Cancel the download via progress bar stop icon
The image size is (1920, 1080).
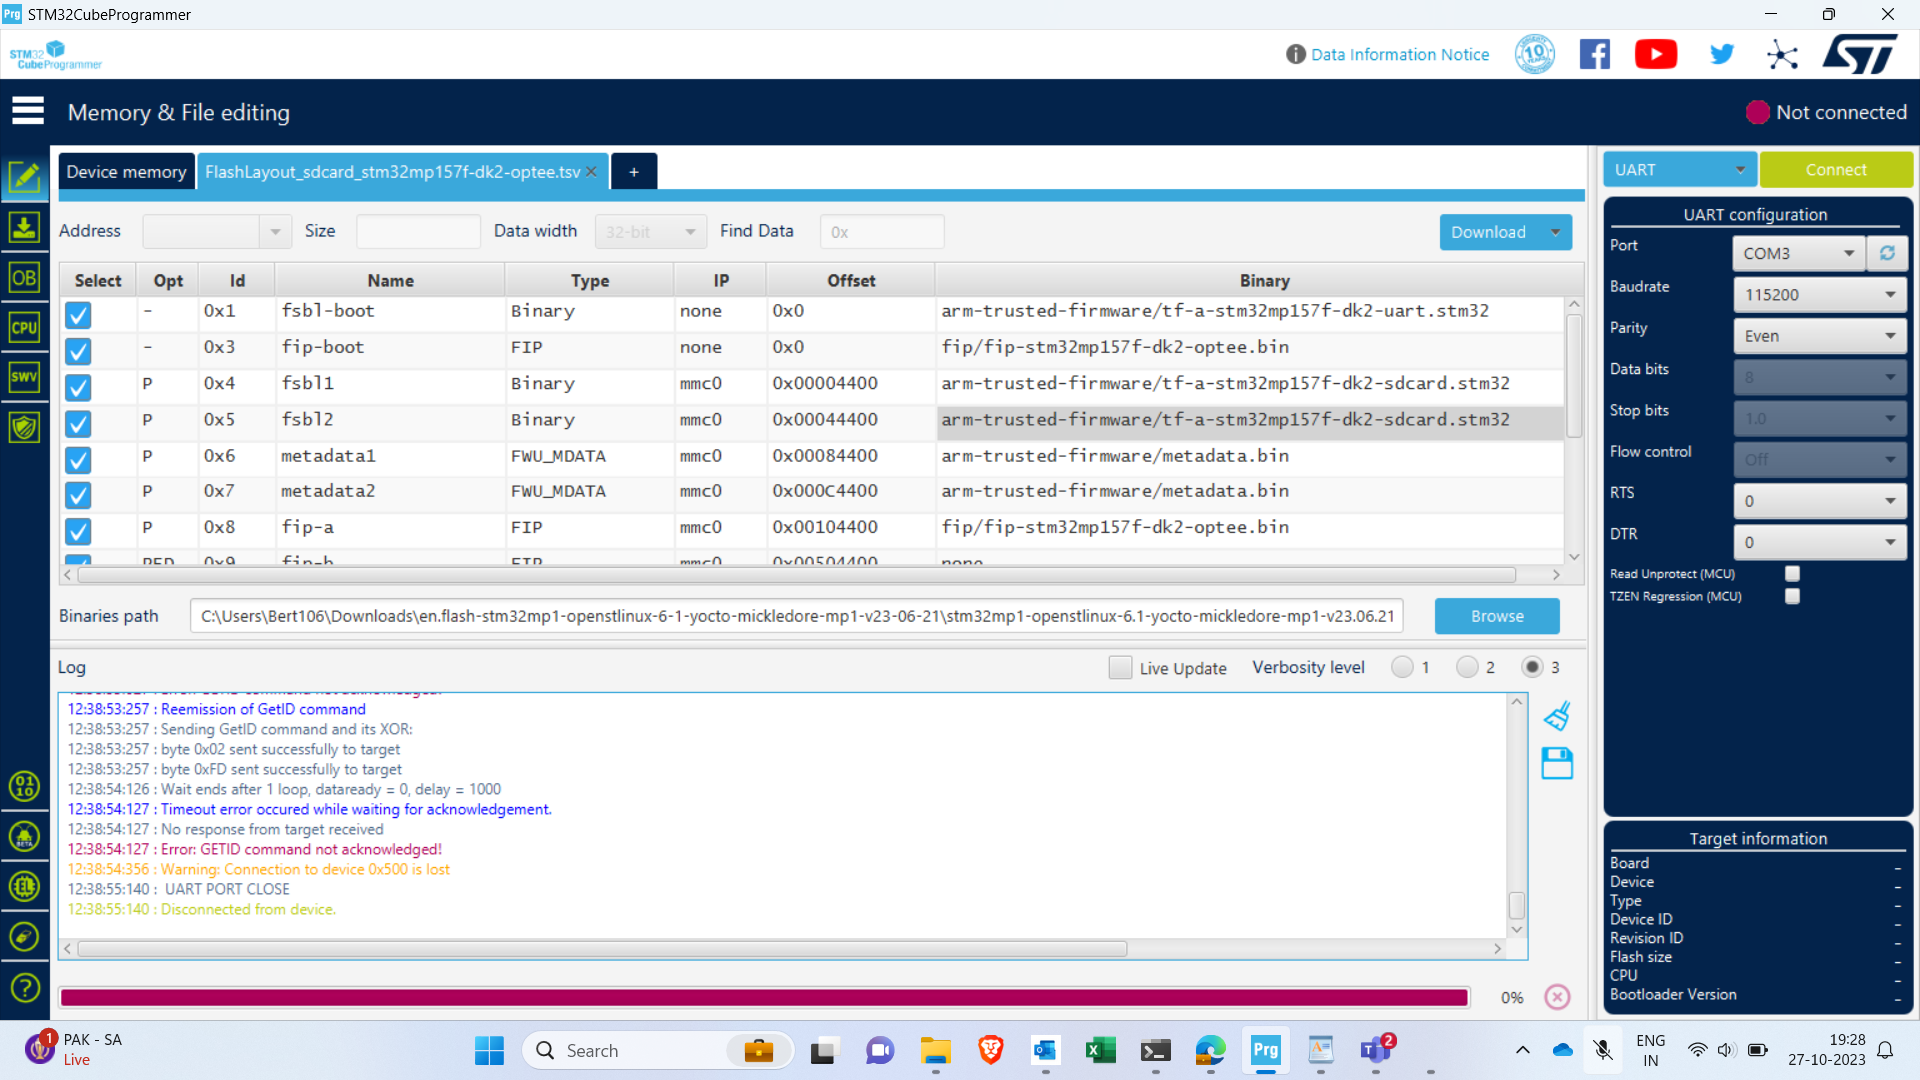point(1557,997)
